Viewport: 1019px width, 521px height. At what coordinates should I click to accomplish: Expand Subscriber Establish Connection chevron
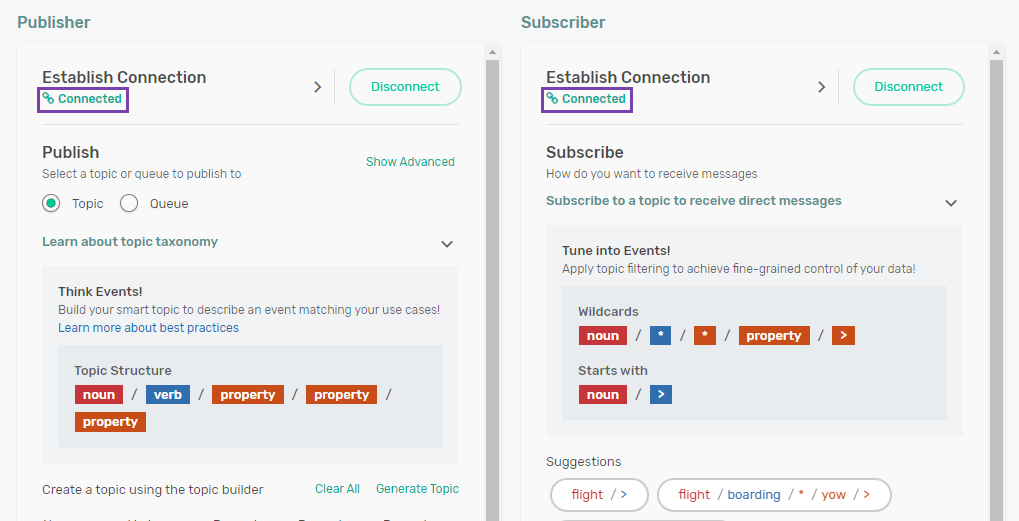click(821, 87)
